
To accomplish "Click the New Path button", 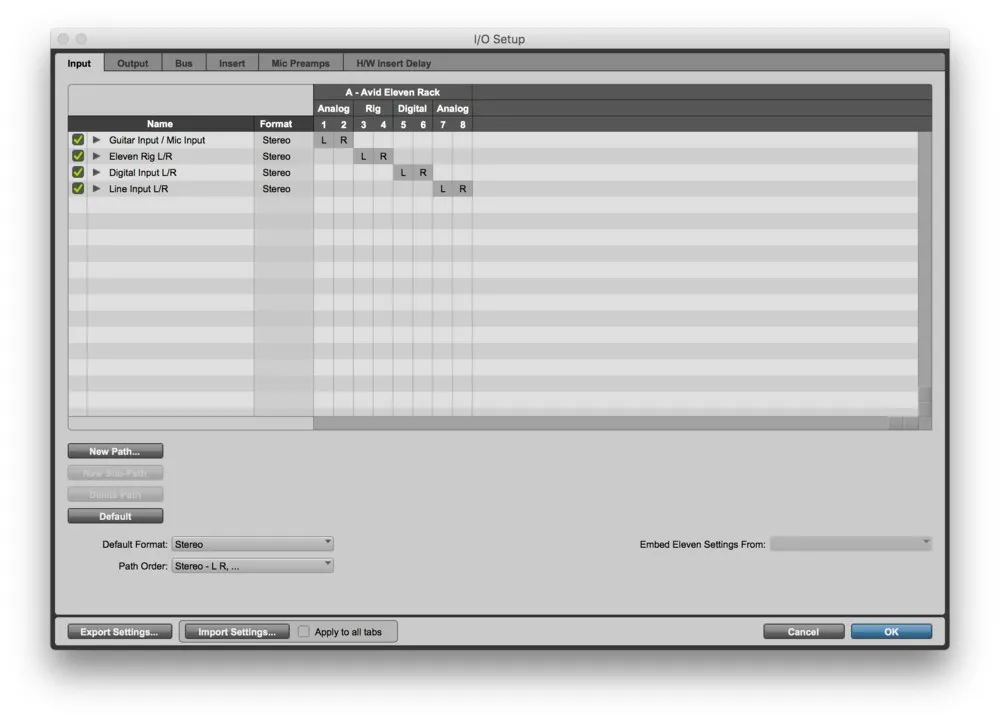I will pos(115,451).
